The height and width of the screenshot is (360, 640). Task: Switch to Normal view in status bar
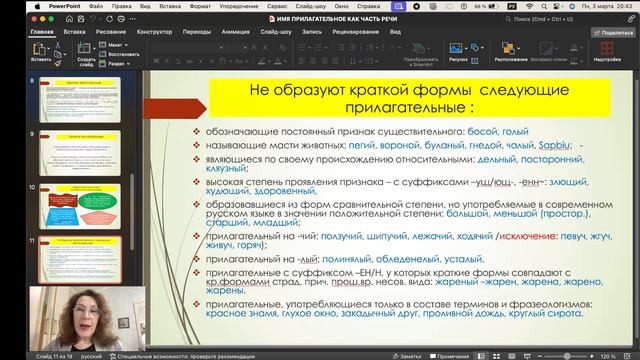point(481,356)
